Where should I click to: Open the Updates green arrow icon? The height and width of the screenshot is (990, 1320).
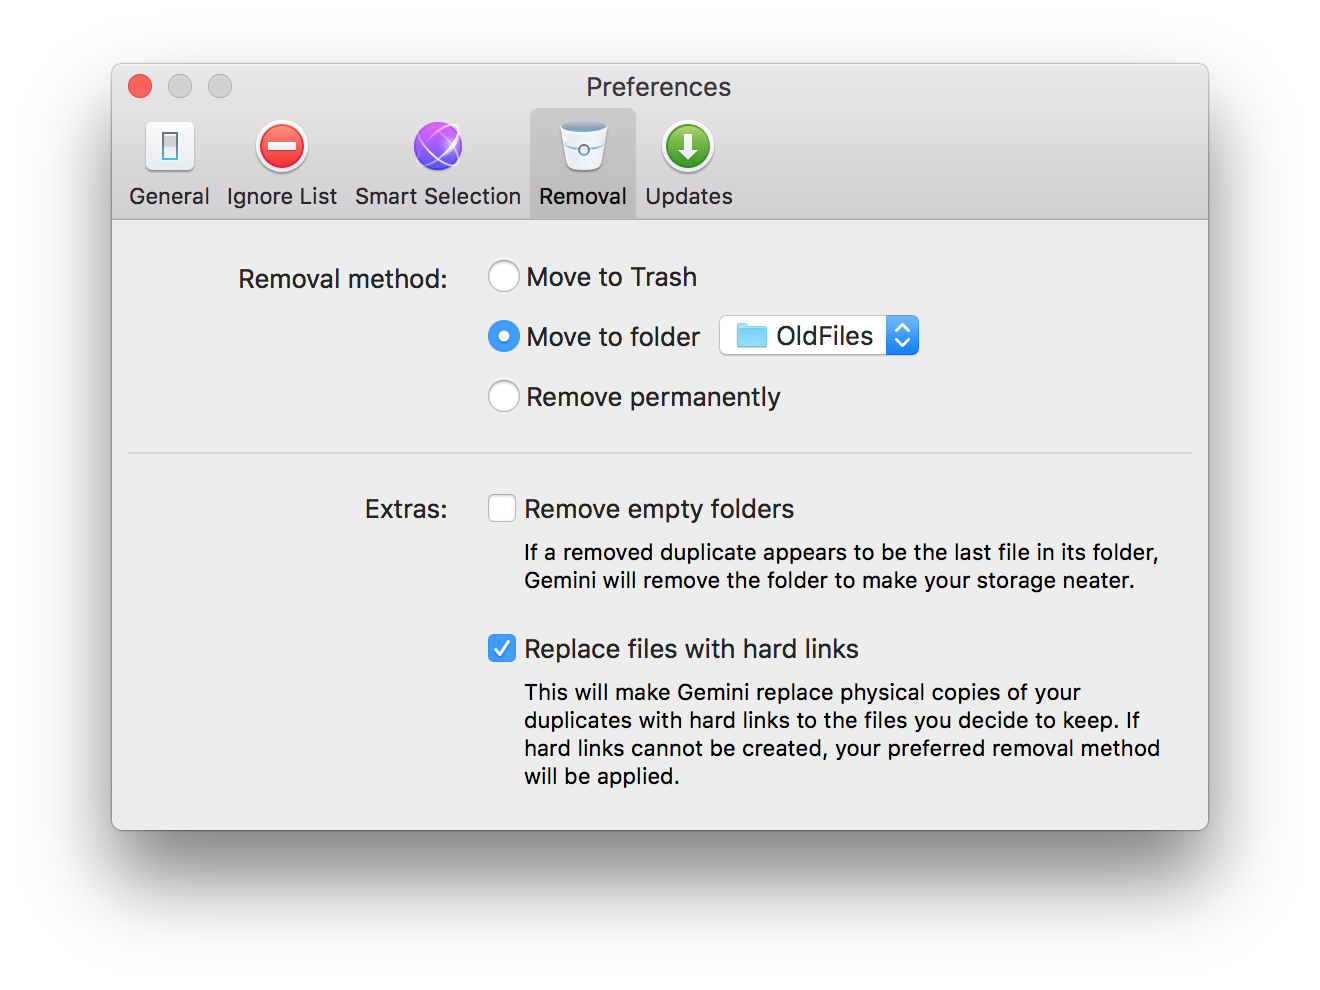click(x=688, y=147)
